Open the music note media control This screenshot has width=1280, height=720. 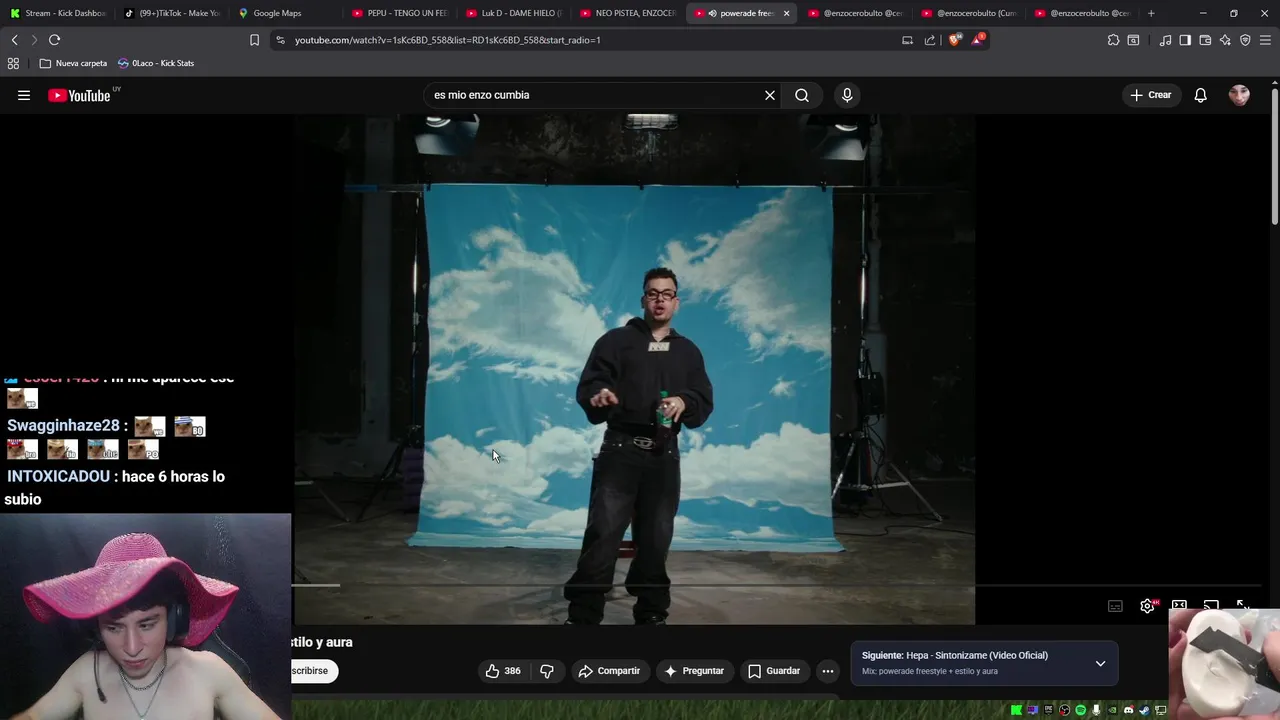click(1165, 40)
